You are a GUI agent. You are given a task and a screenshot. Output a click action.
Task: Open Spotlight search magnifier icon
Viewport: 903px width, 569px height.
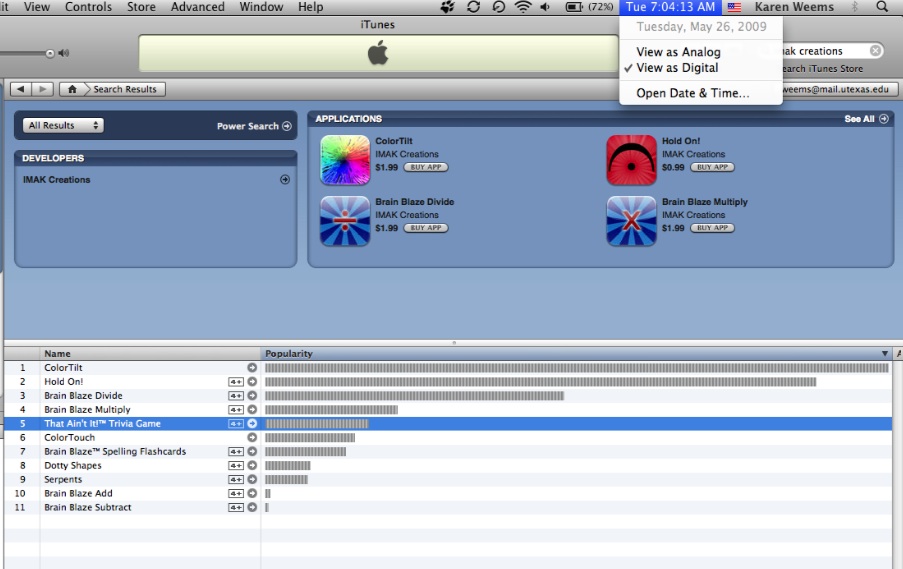point(882,7)
